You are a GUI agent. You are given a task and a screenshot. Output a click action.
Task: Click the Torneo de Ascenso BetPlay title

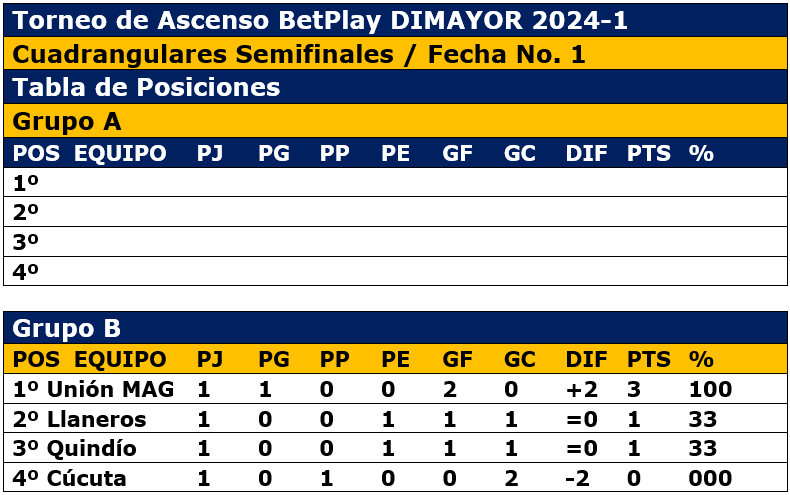tap(320, 20)
